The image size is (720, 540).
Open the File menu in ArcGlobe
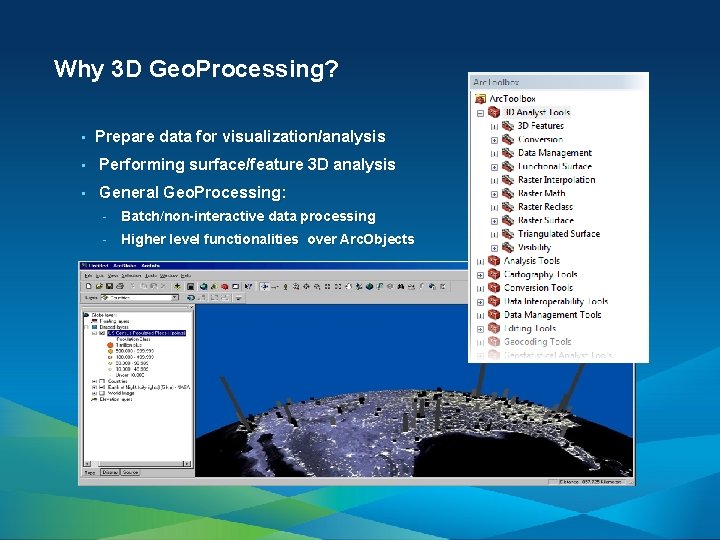click(x=88, y=276)
